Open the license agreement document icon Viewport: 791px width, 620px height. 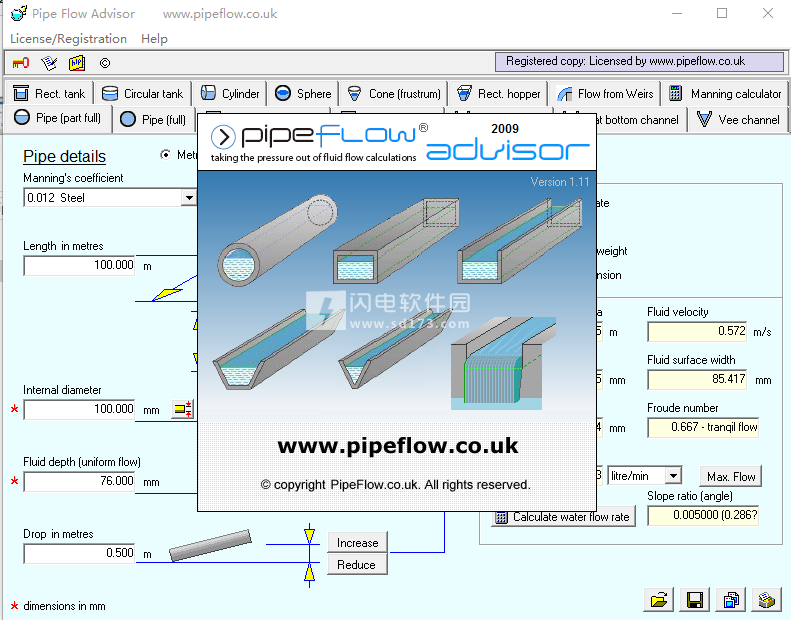point(49,63)
